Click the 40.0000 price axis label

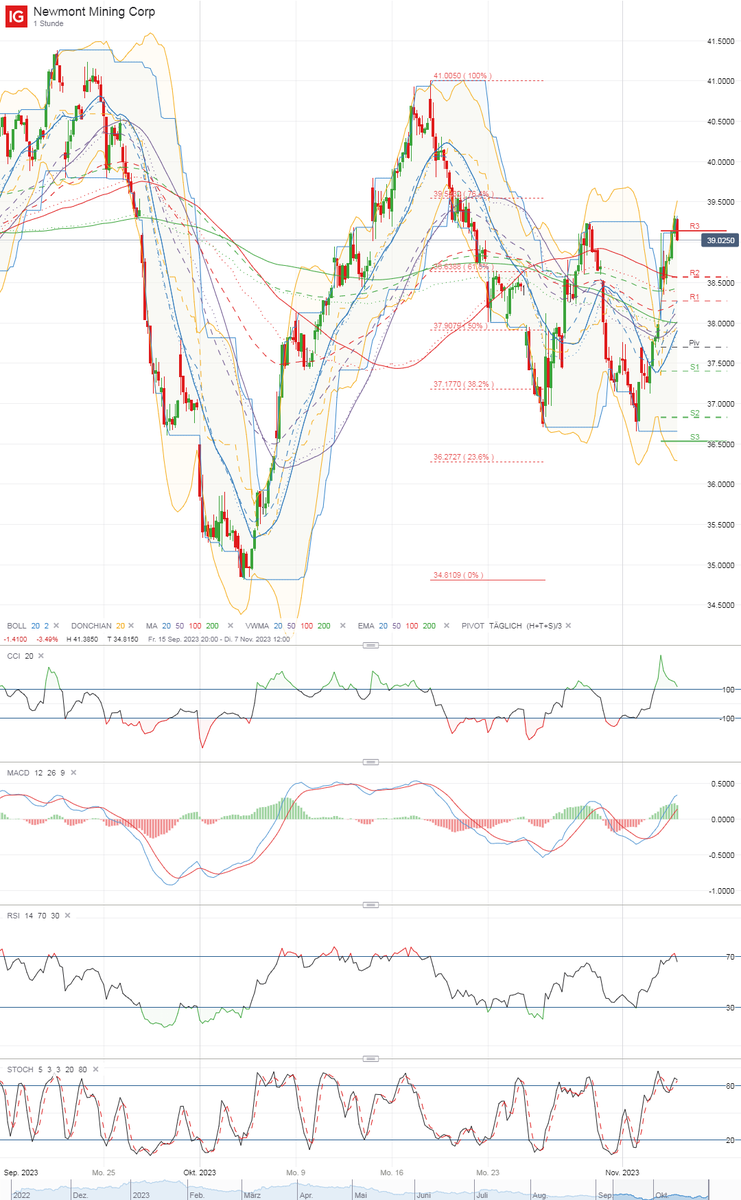[x=722, y=162]
